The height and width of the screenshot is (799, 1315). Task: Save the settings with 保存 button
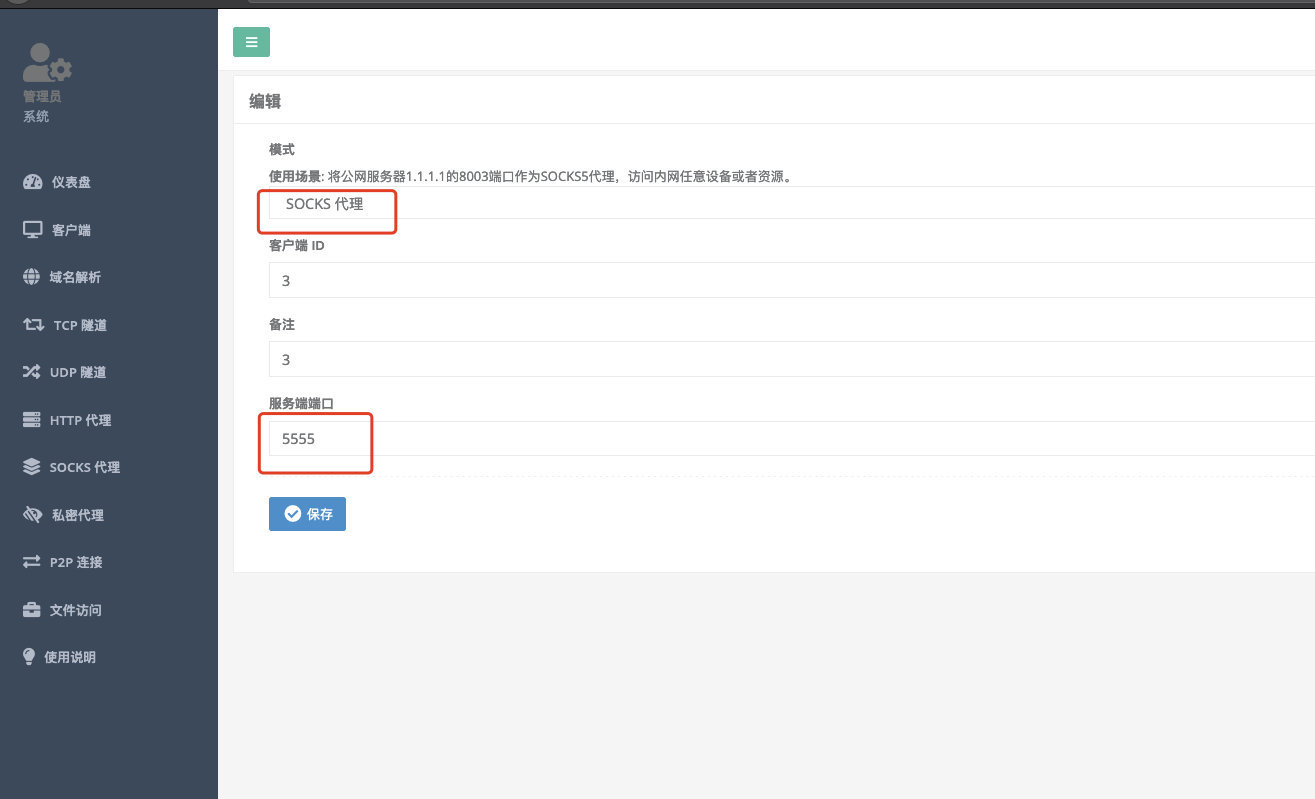pyautogui.click(x=307, y=513)
